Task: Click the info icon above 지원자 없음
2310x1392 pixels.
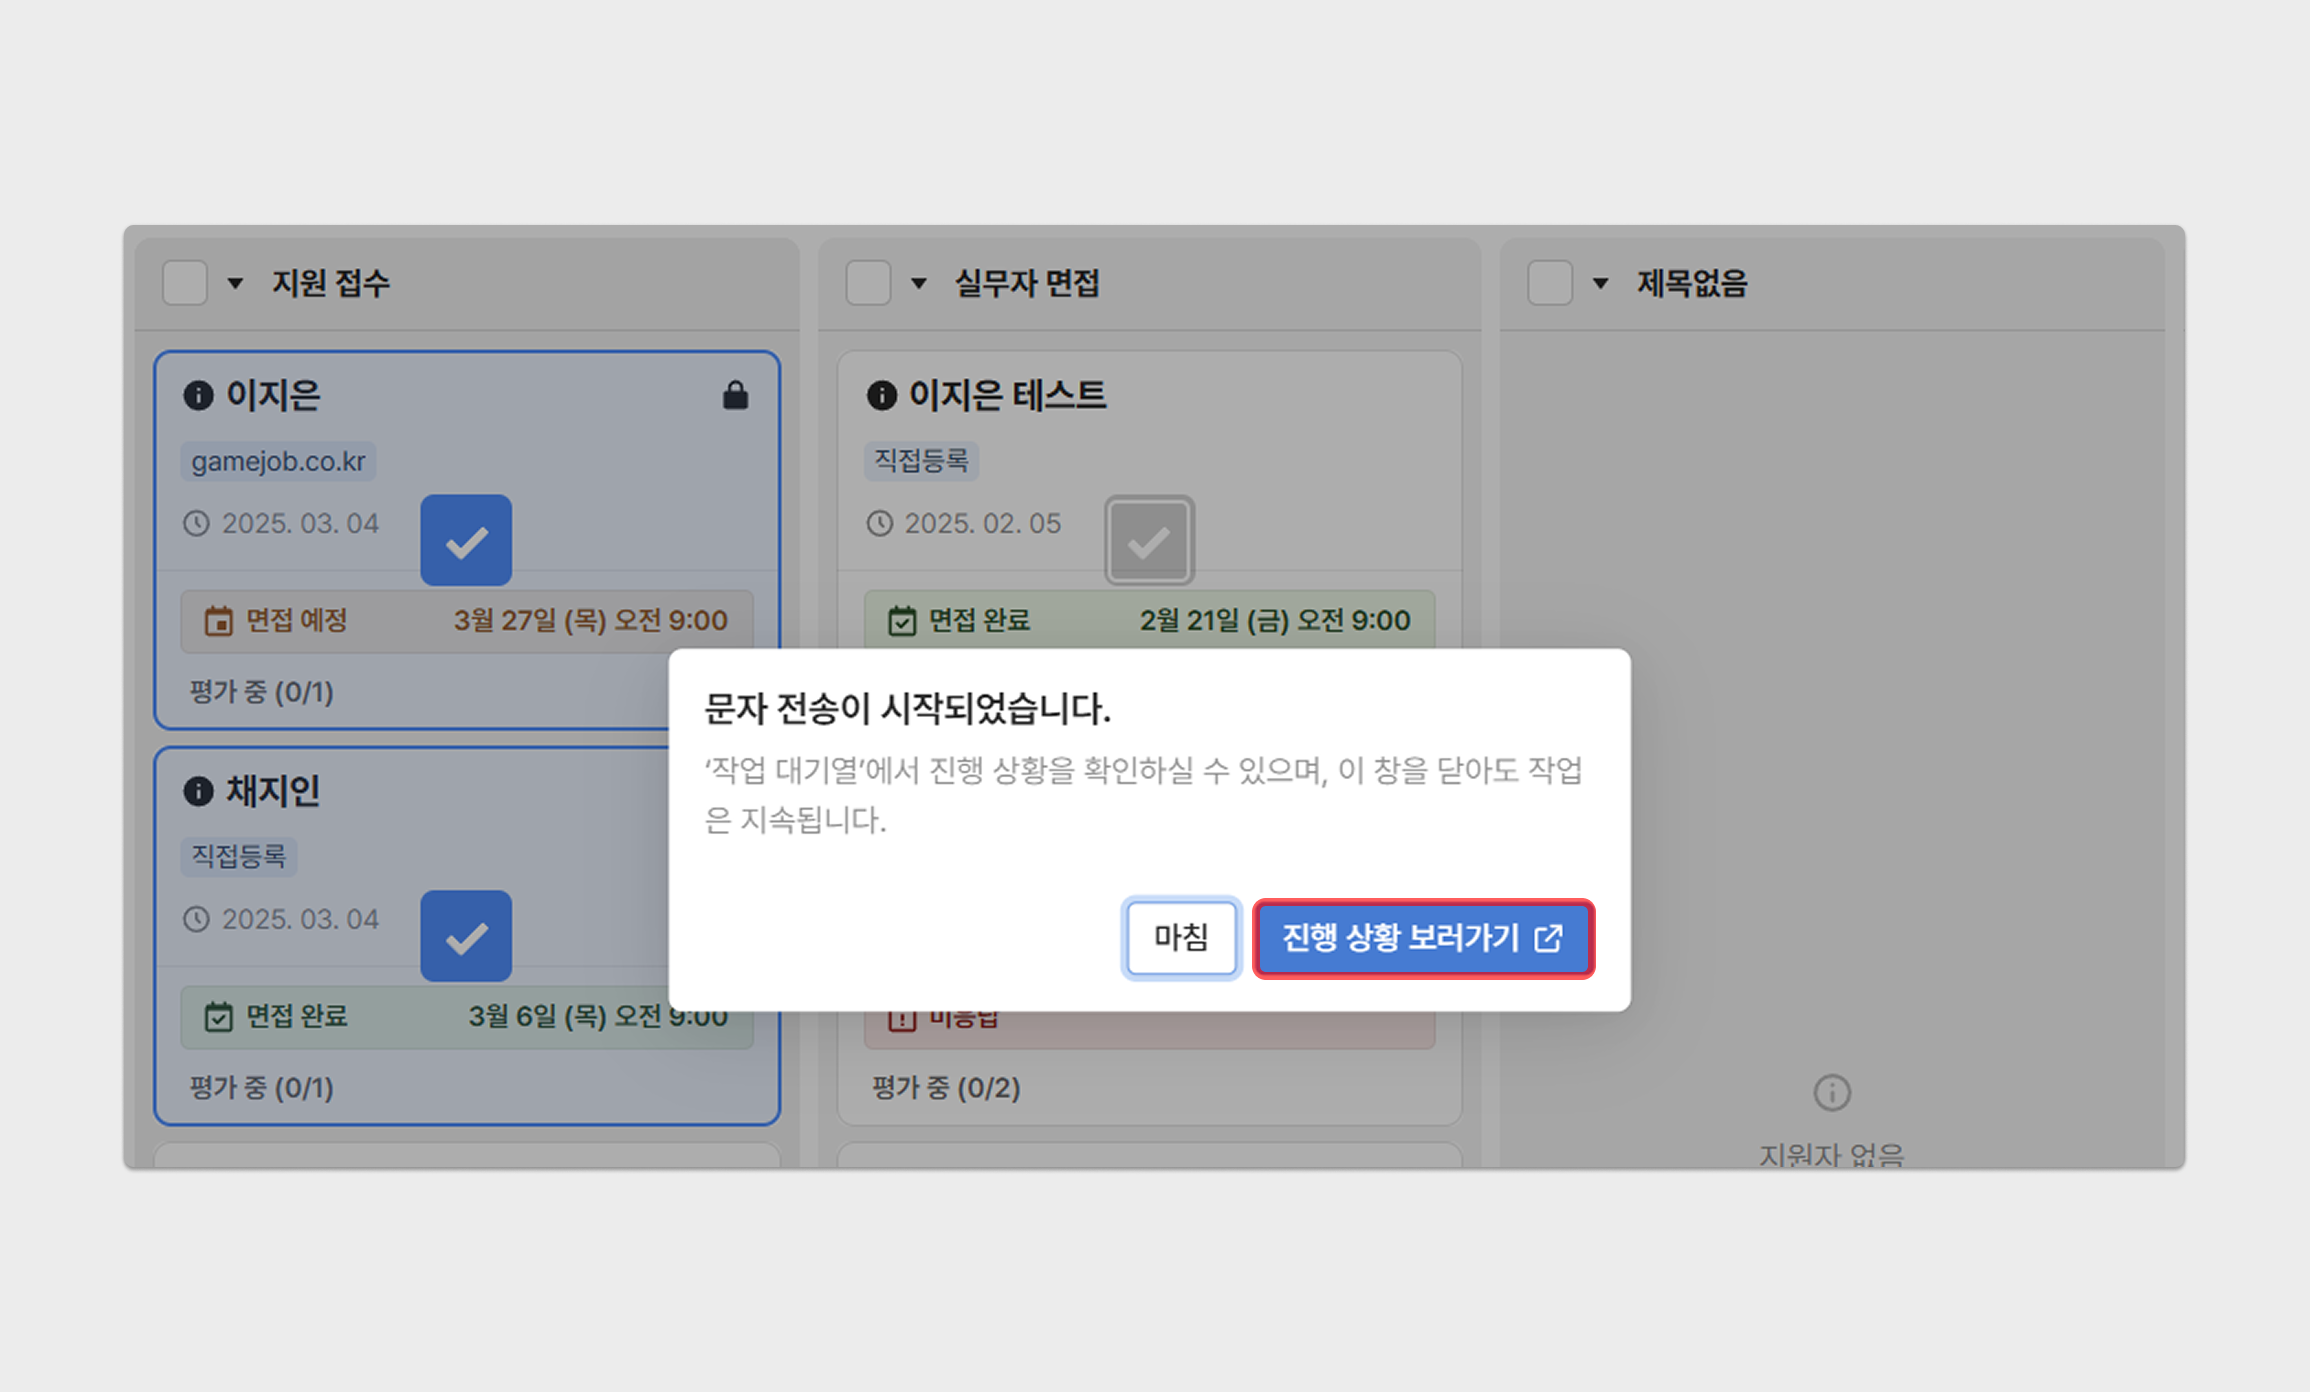Action: point(1831,1093)
